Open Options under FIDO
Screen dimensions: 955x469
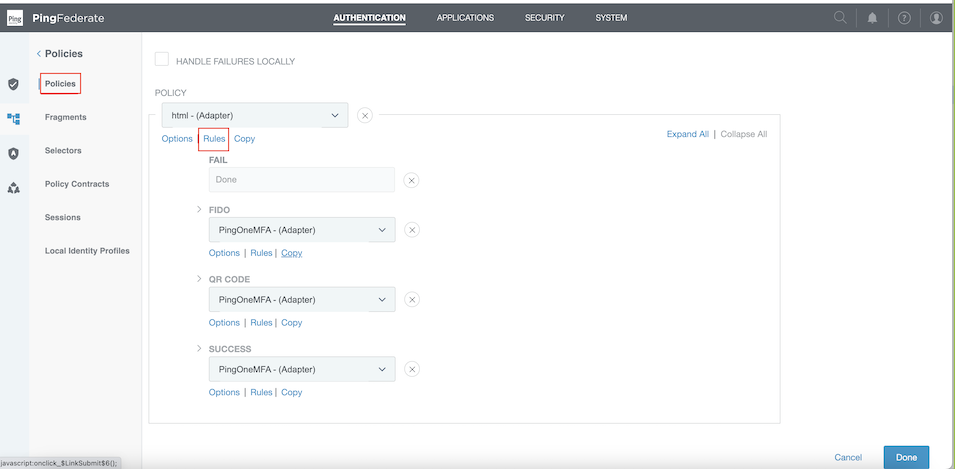click(224, 253)
